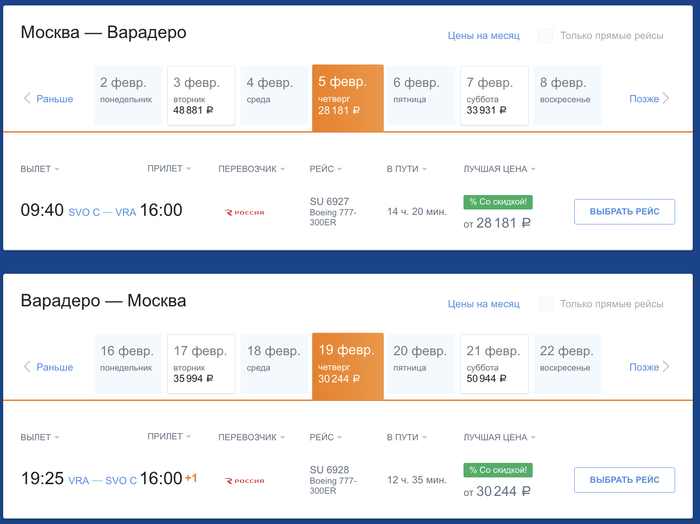The image size is (700, 524).
Task: Select the 3 февр. date tab
Action: point(201,96)
